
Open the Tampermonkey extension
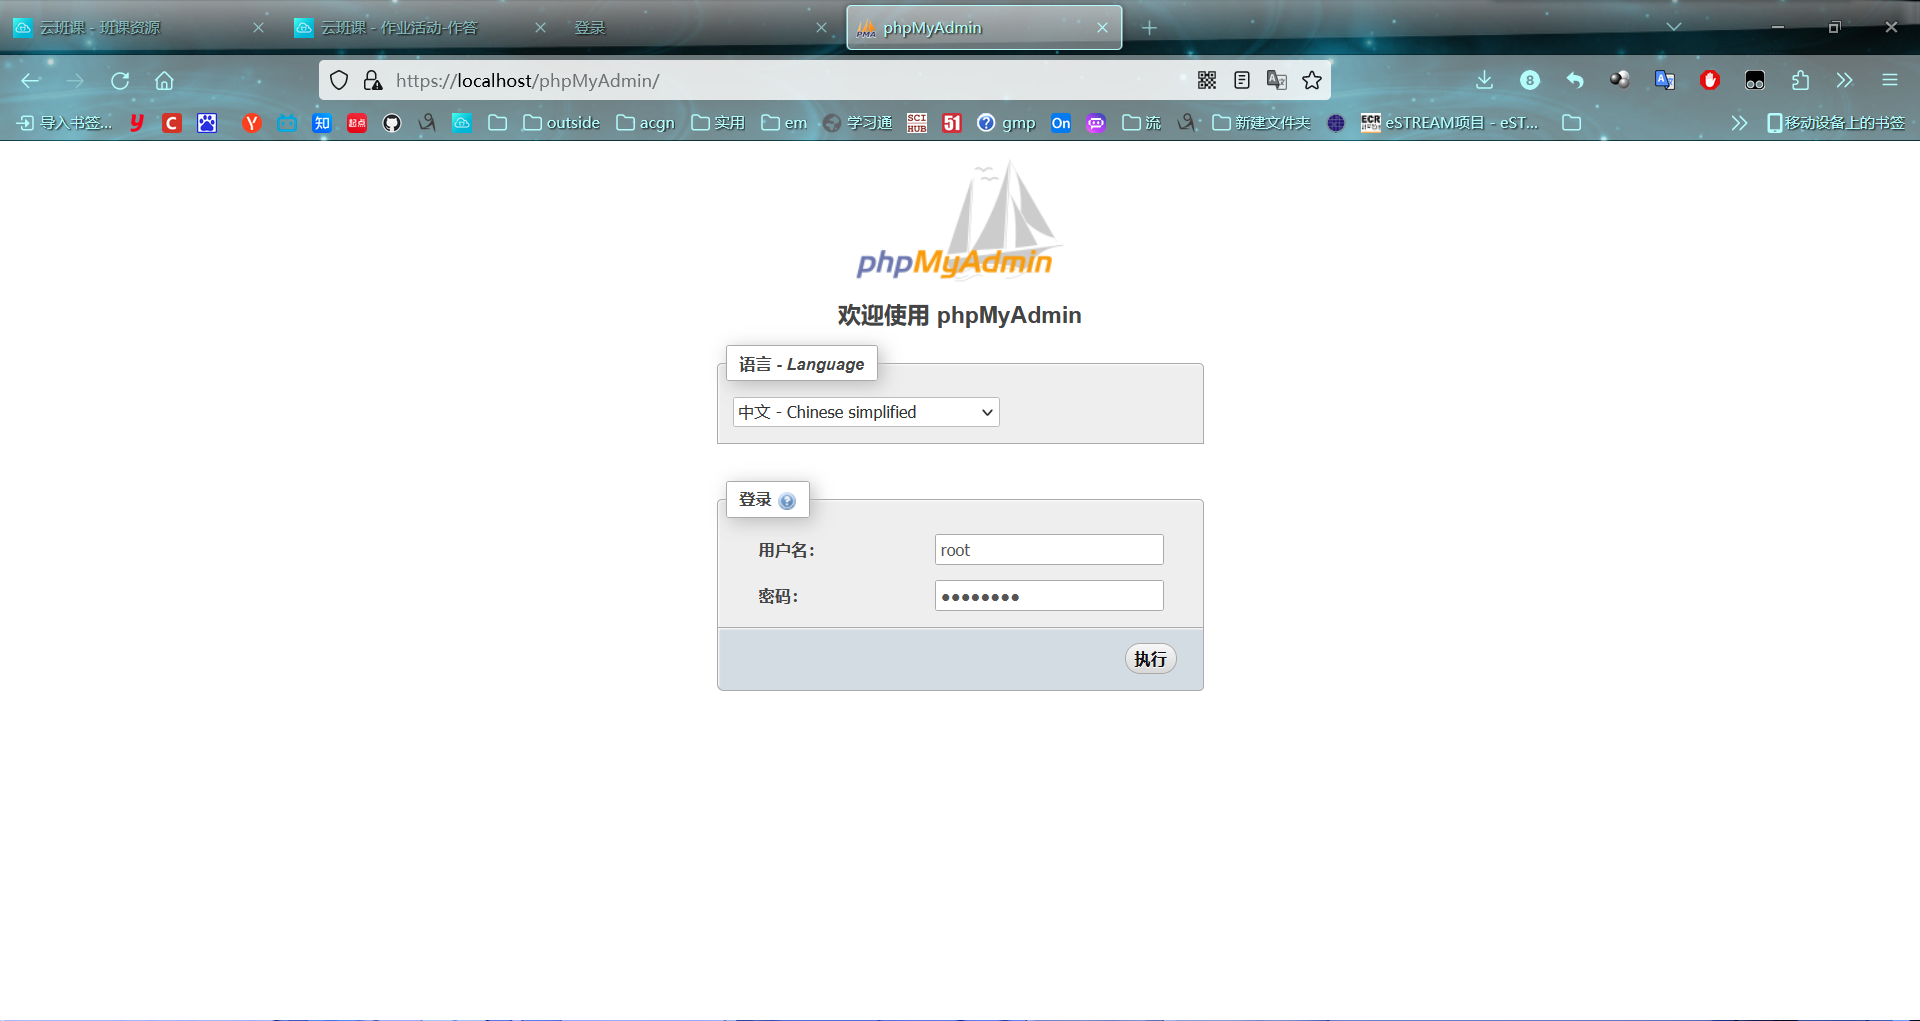coord(1755,81)
